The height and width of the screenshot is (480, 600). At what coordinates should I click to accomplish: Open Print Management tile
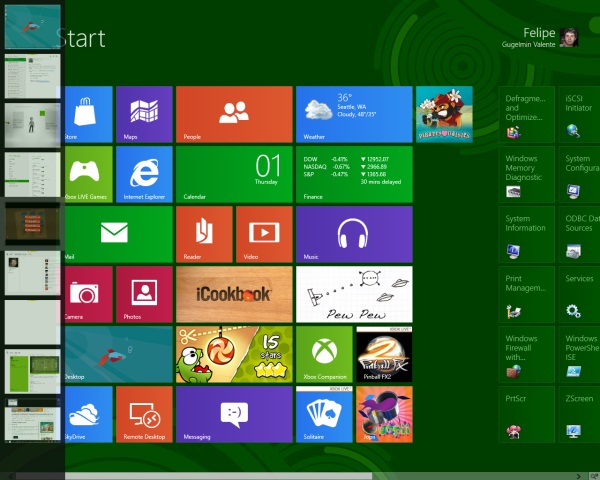click(527, 294)
